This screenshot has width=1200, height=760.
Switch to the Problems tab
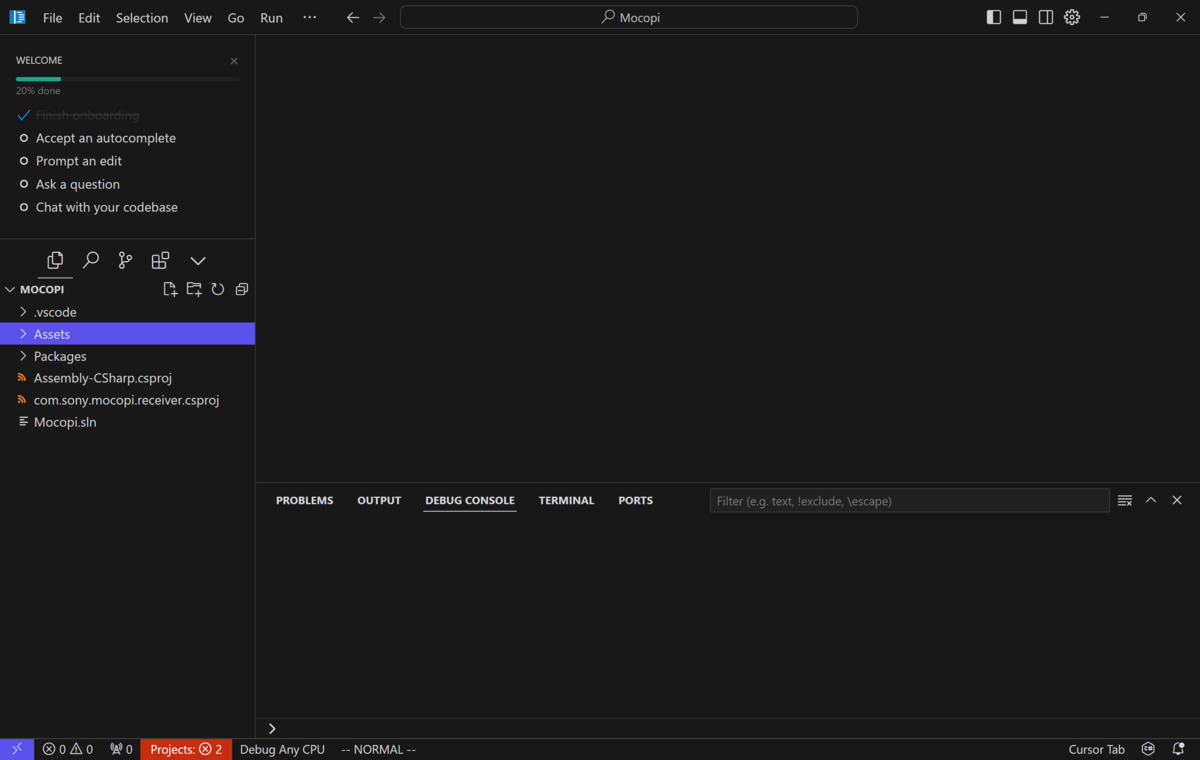coord(304,500)
